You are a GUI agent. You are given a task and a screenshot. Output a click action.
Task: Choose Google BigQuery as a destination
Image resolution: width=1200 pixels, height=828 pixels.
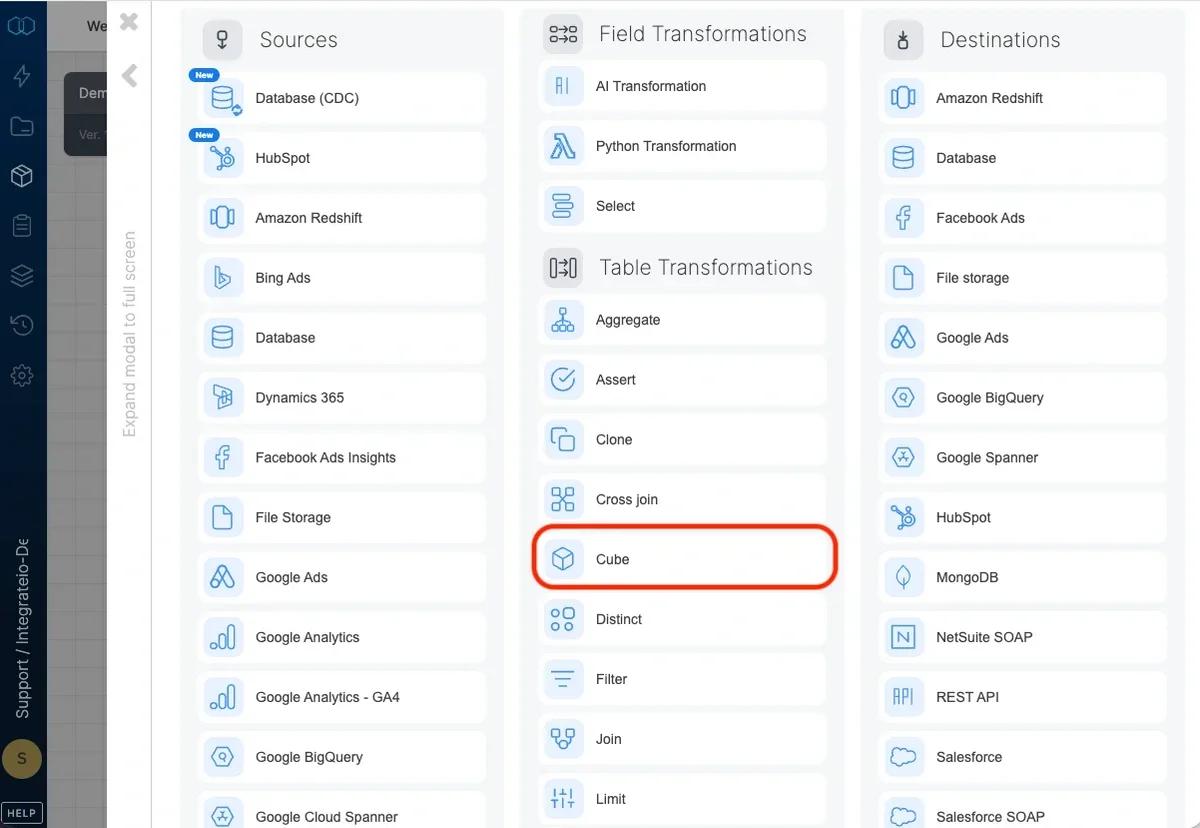[x=1020, y=397]
